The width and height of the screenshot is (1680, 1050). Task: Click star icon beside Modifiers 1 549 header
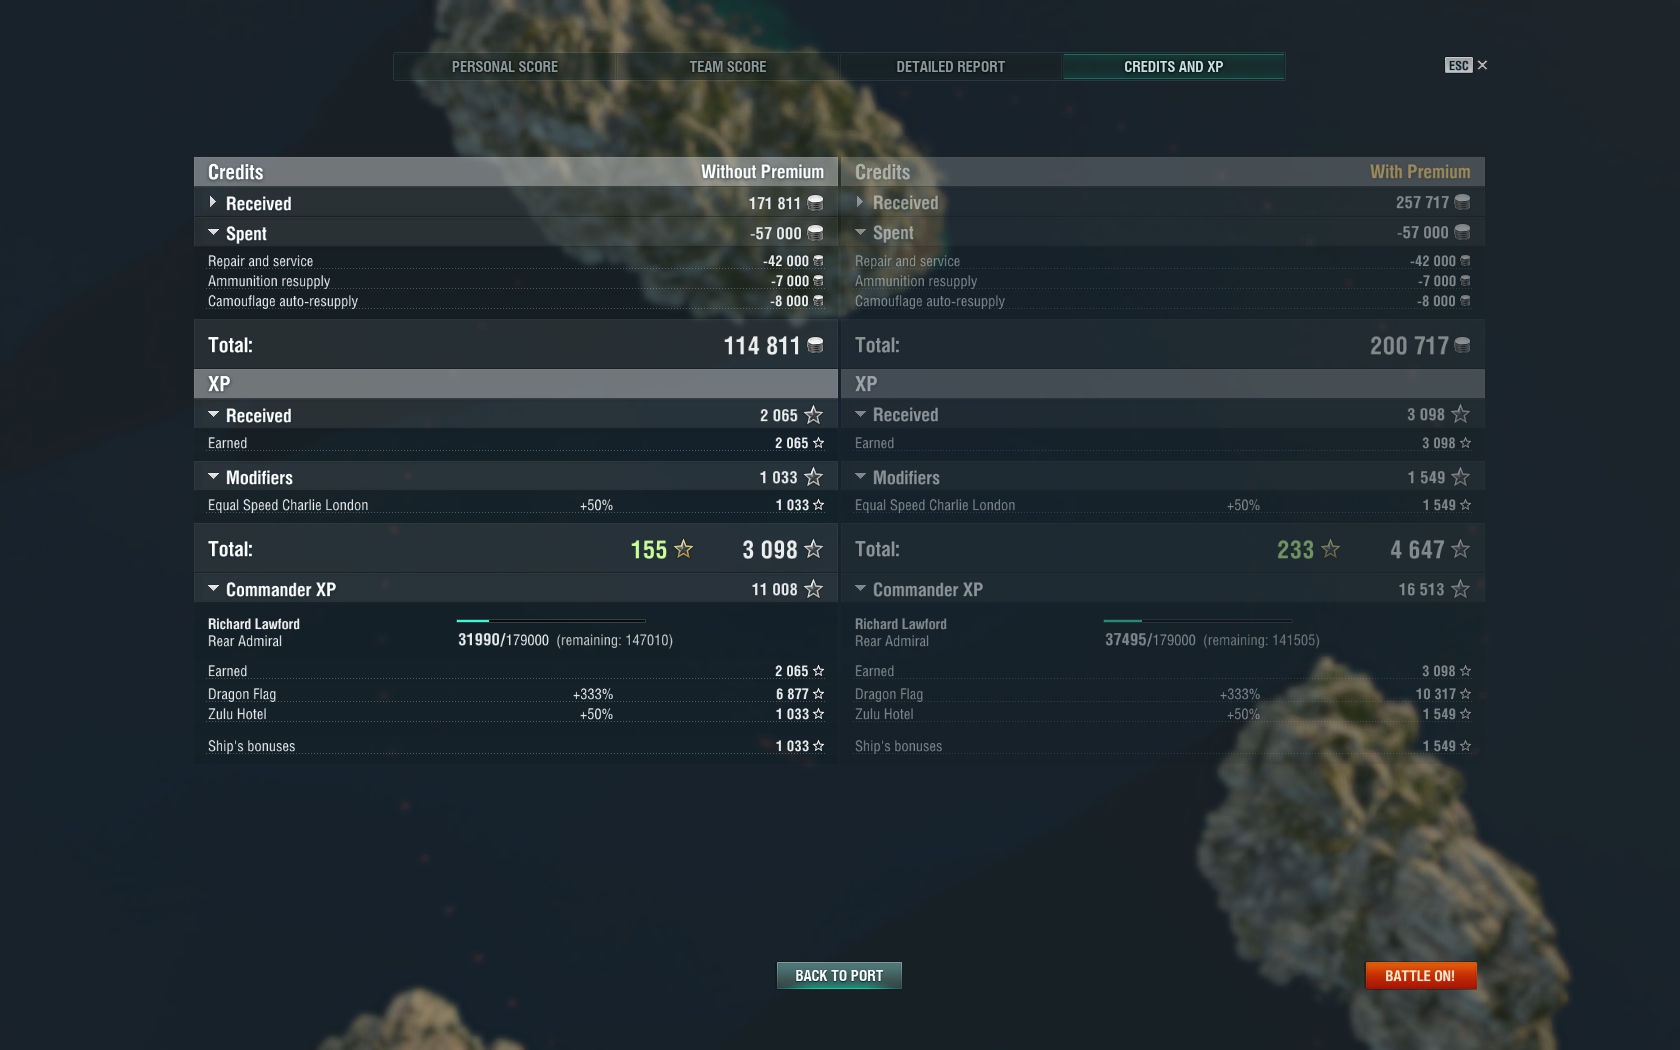tap(1460, 477)
